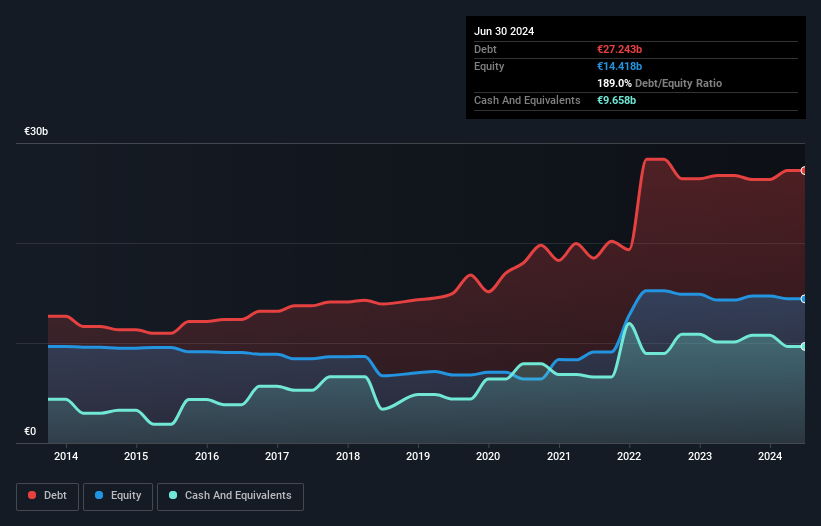Viewport: 821px width, 526px height.
Task: Click the €30b y-axis label
Action: (36, 131)
